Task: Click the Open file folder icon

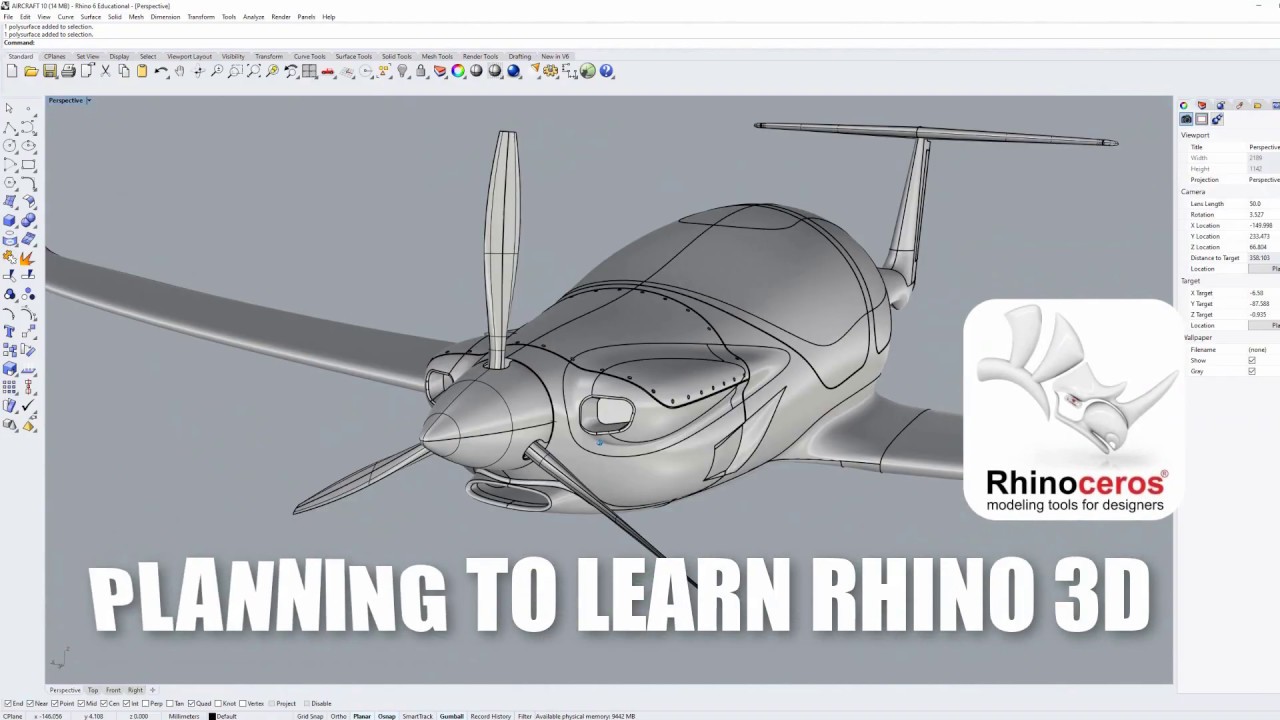Action: pos(31,71)
